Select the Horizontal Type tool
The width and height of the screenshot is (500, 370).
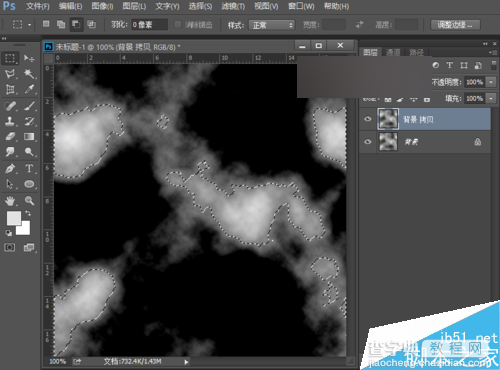tap(29, 169)
